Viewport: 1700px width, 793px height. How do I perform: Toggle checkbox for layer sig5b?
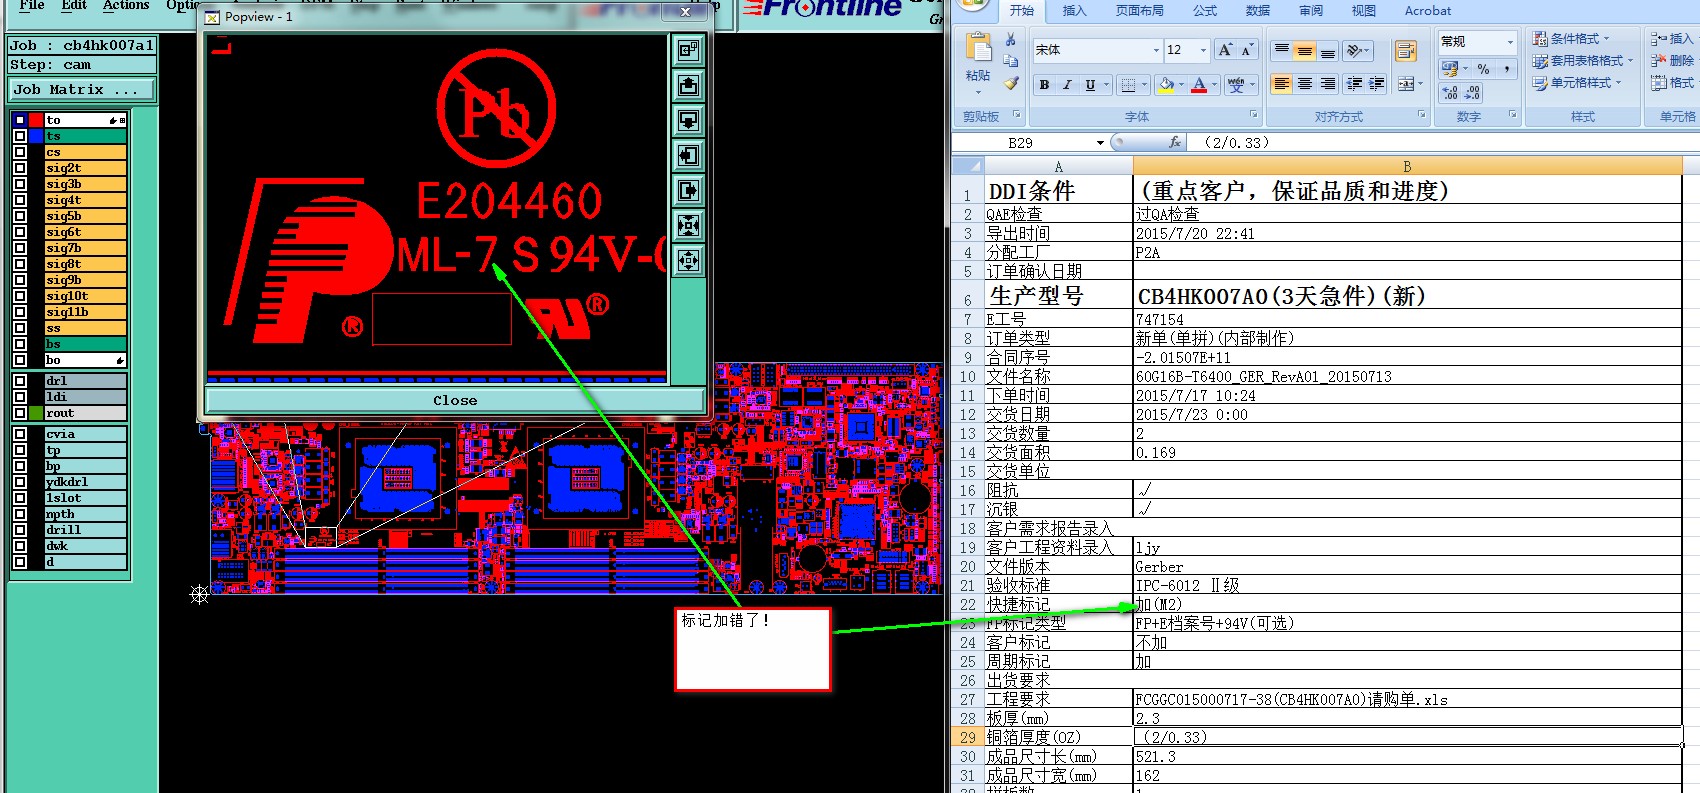(20, 216)
